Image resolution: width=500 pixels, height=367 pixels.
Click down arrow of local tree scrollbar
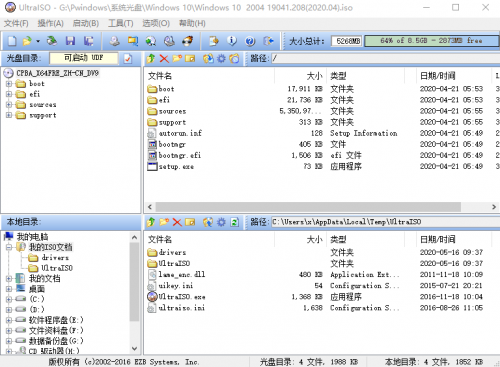point(134,349)
